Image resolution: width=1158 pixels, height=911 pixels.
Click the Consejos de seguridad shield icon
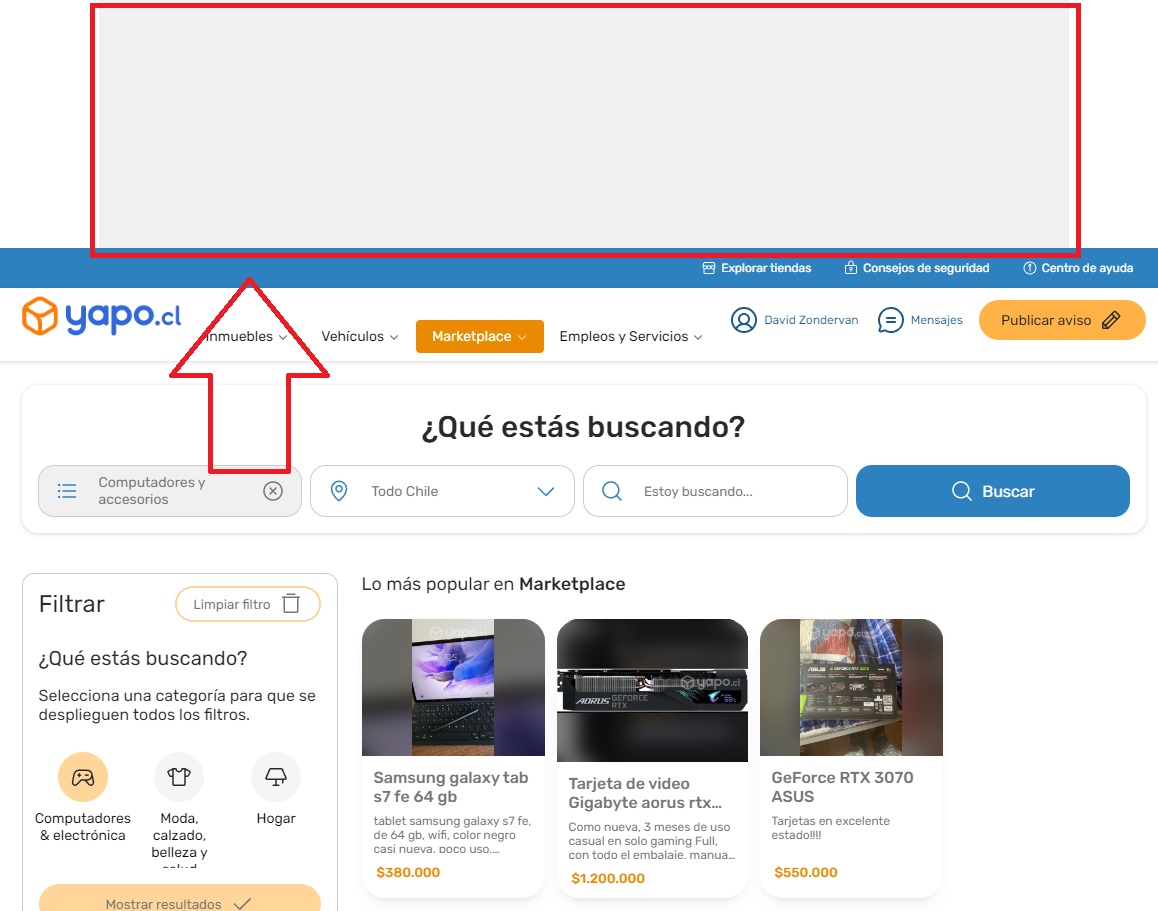(849, 268)
